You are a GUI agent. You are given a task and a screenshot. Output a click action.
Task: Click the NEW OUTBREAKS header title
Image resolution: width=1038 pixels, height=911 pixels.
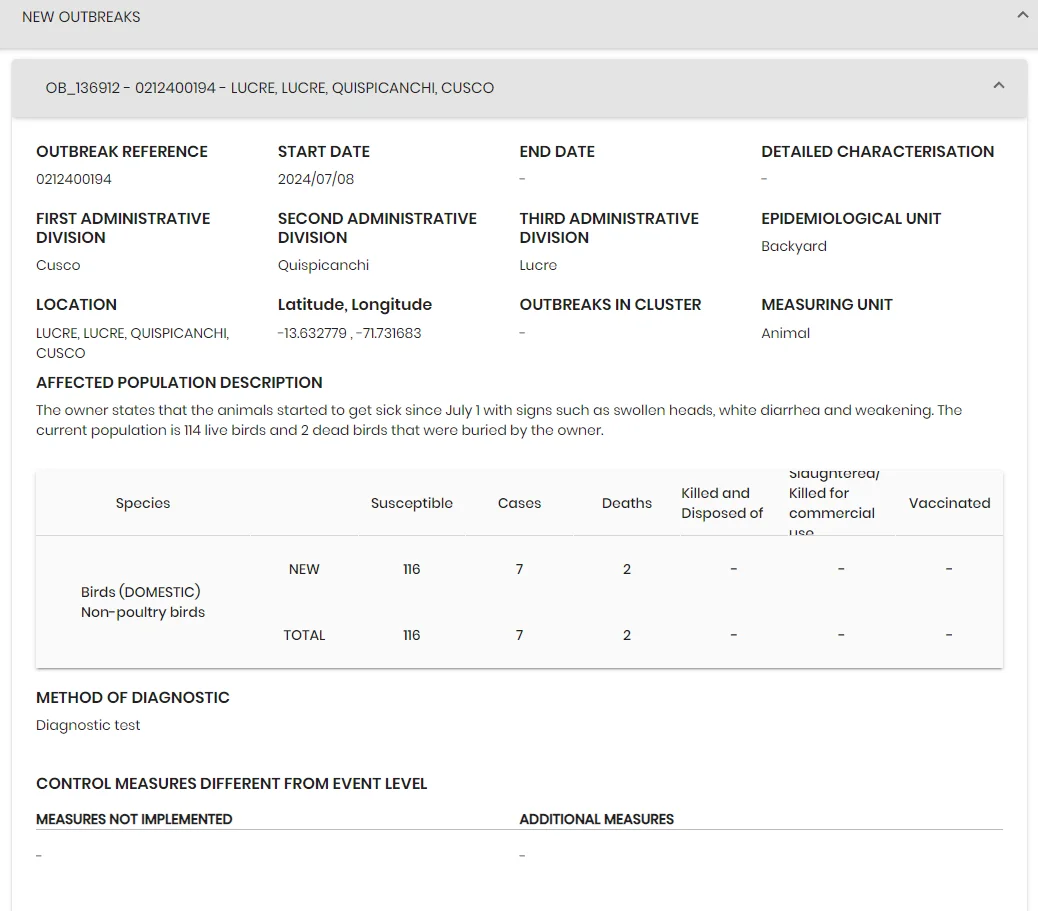click(x=81, y=17)
